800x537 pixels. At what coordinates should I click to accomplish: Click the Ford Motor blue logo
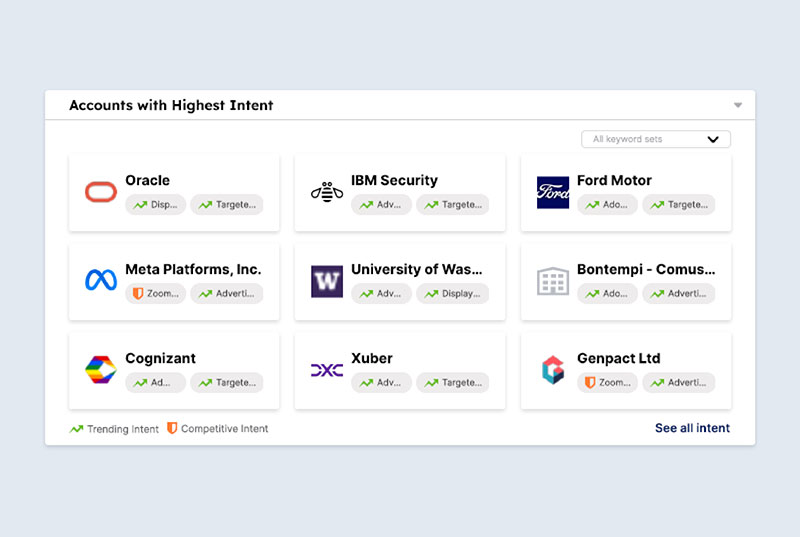(x=553, y=192)
